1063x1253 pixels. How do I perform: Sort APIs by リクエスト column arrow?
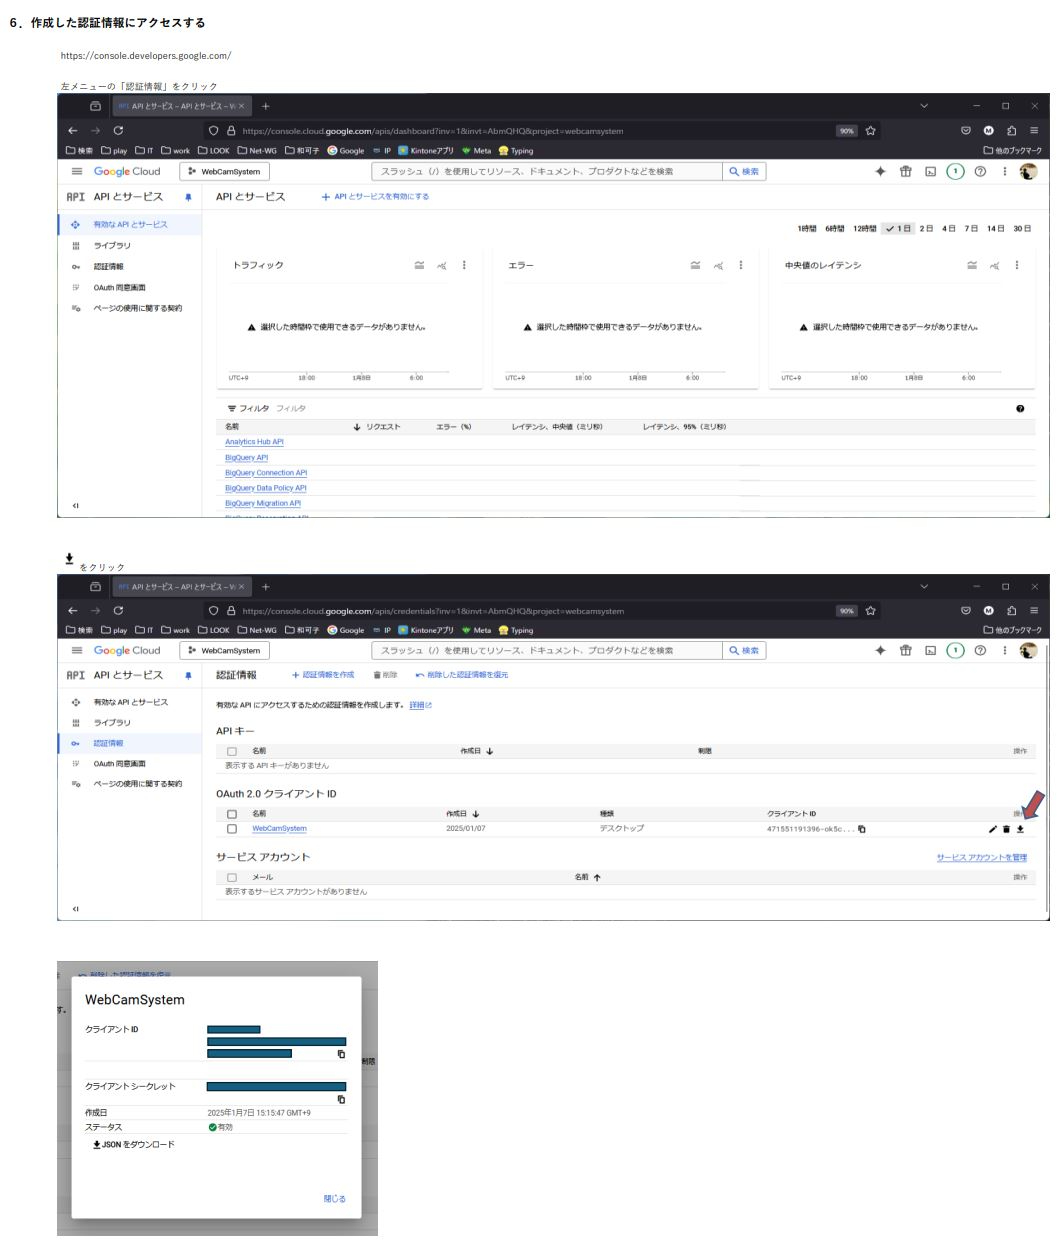click(358, 427)
